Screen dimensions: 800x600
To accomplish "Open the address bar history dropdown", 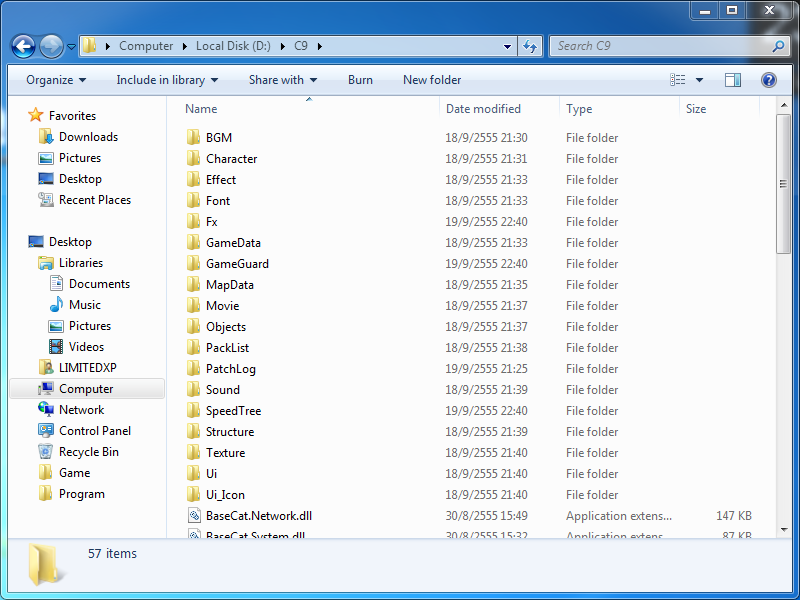I will pyautogui.click(x=507, y=46).
